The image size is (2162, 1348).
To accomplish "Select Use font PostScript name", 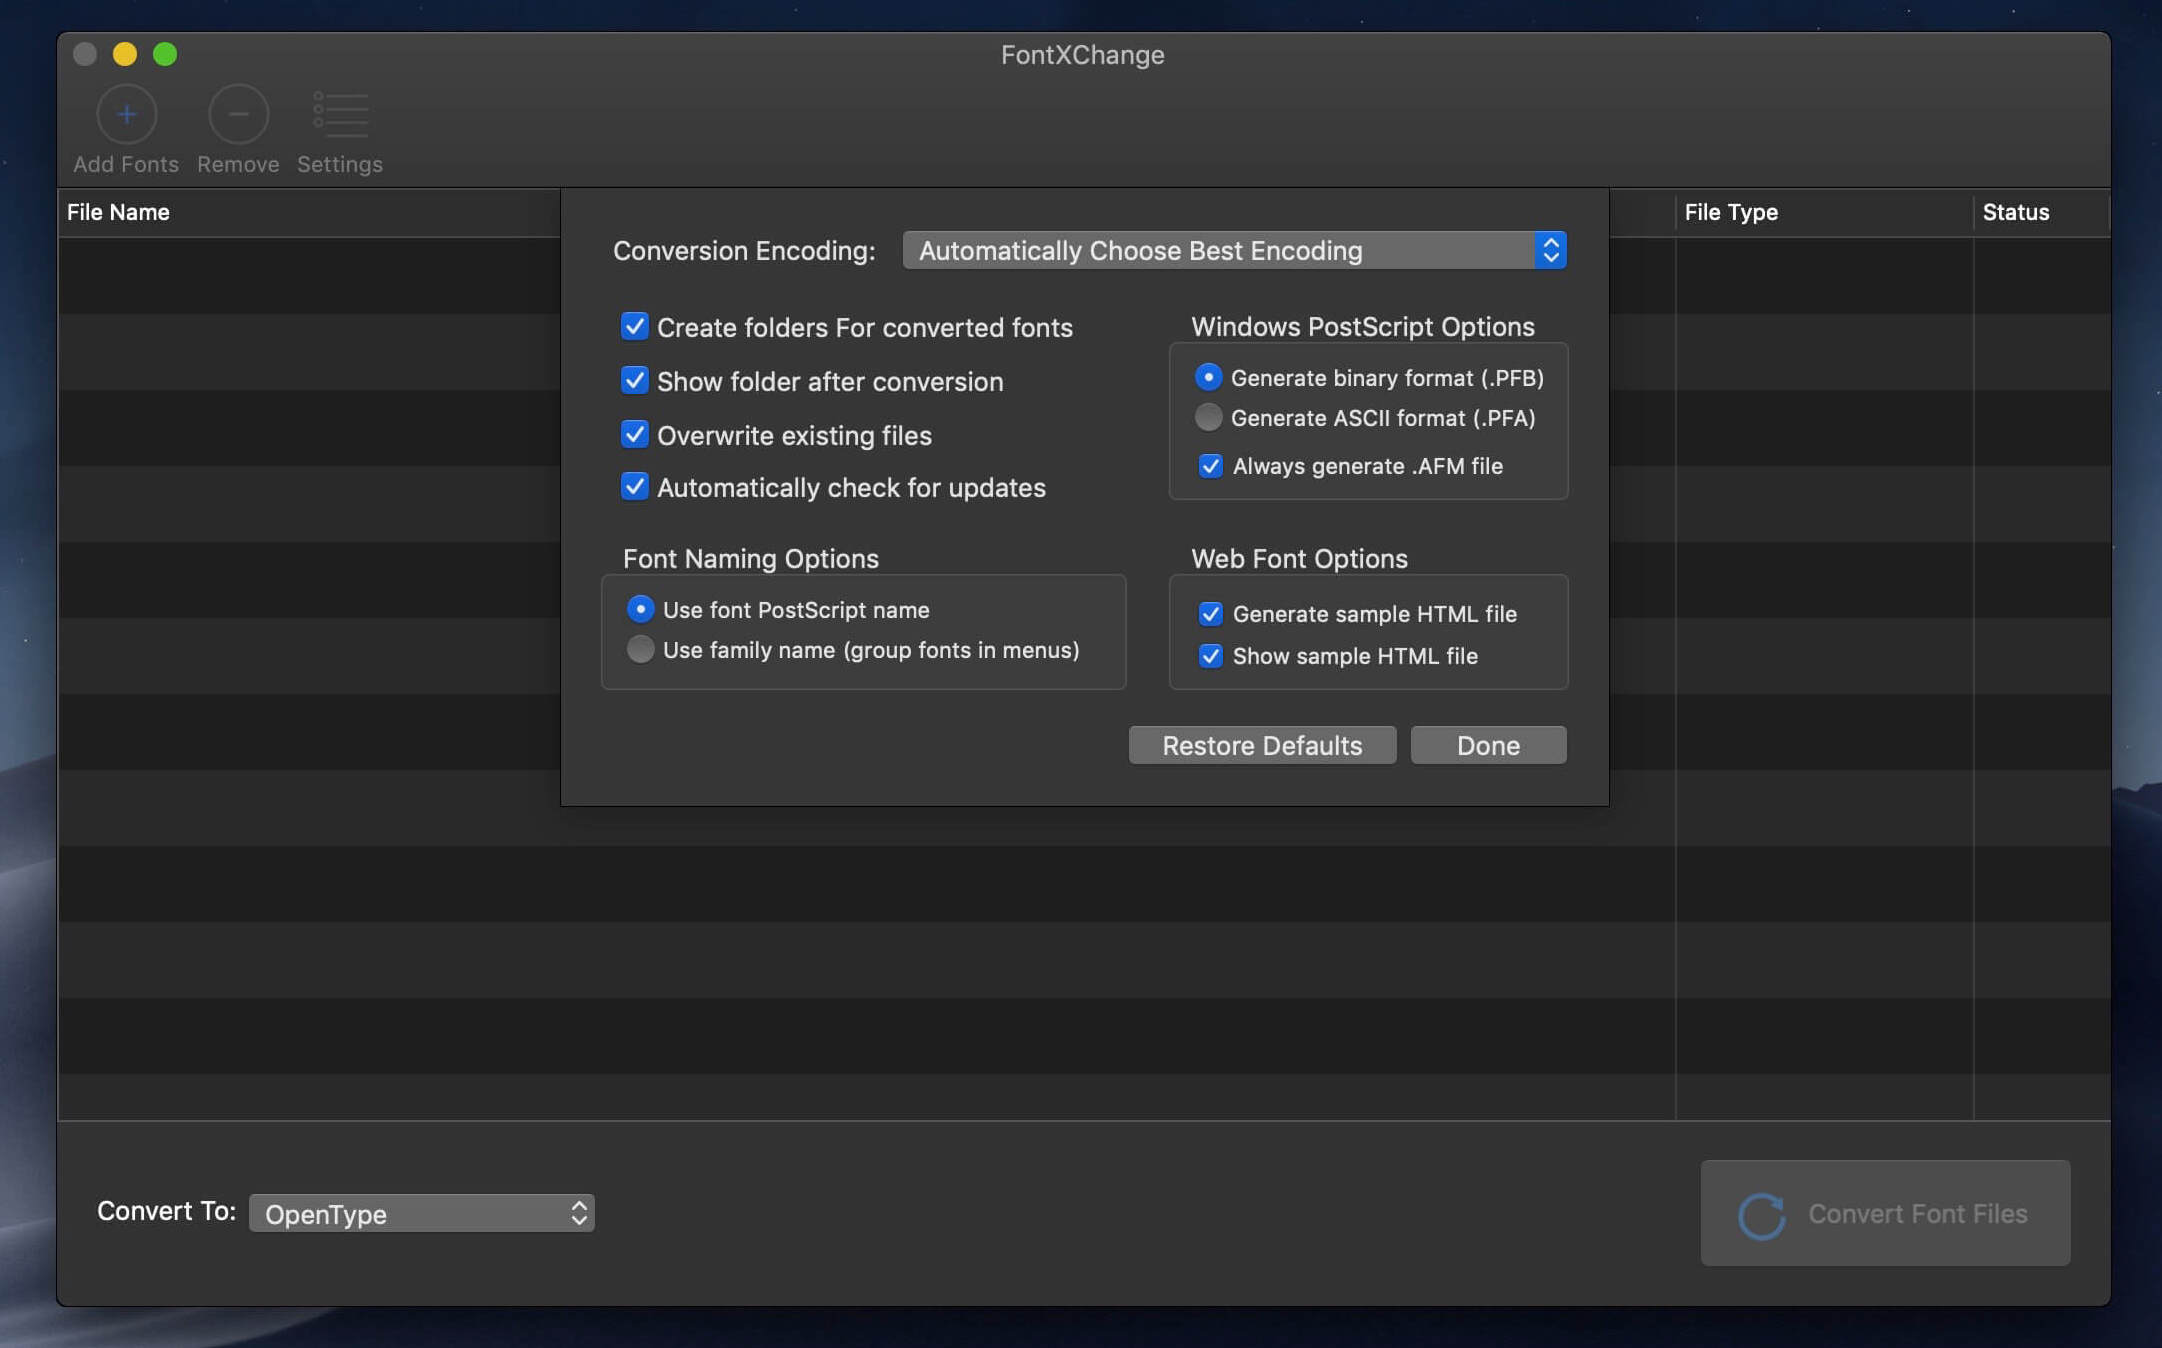I will coord(640,609).
